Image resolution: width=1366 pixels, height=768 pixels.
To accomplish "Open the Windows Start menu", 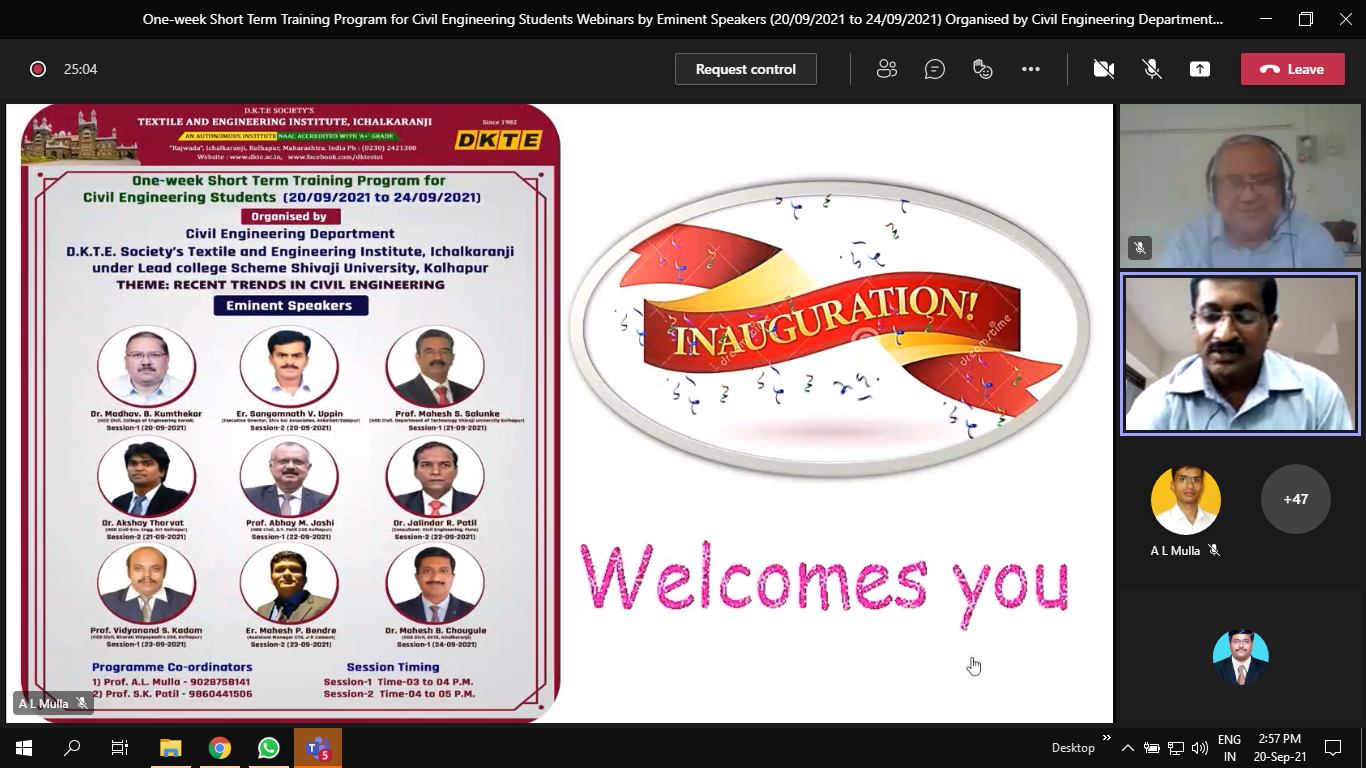I will pyautogui.click(x=24, y=747).
